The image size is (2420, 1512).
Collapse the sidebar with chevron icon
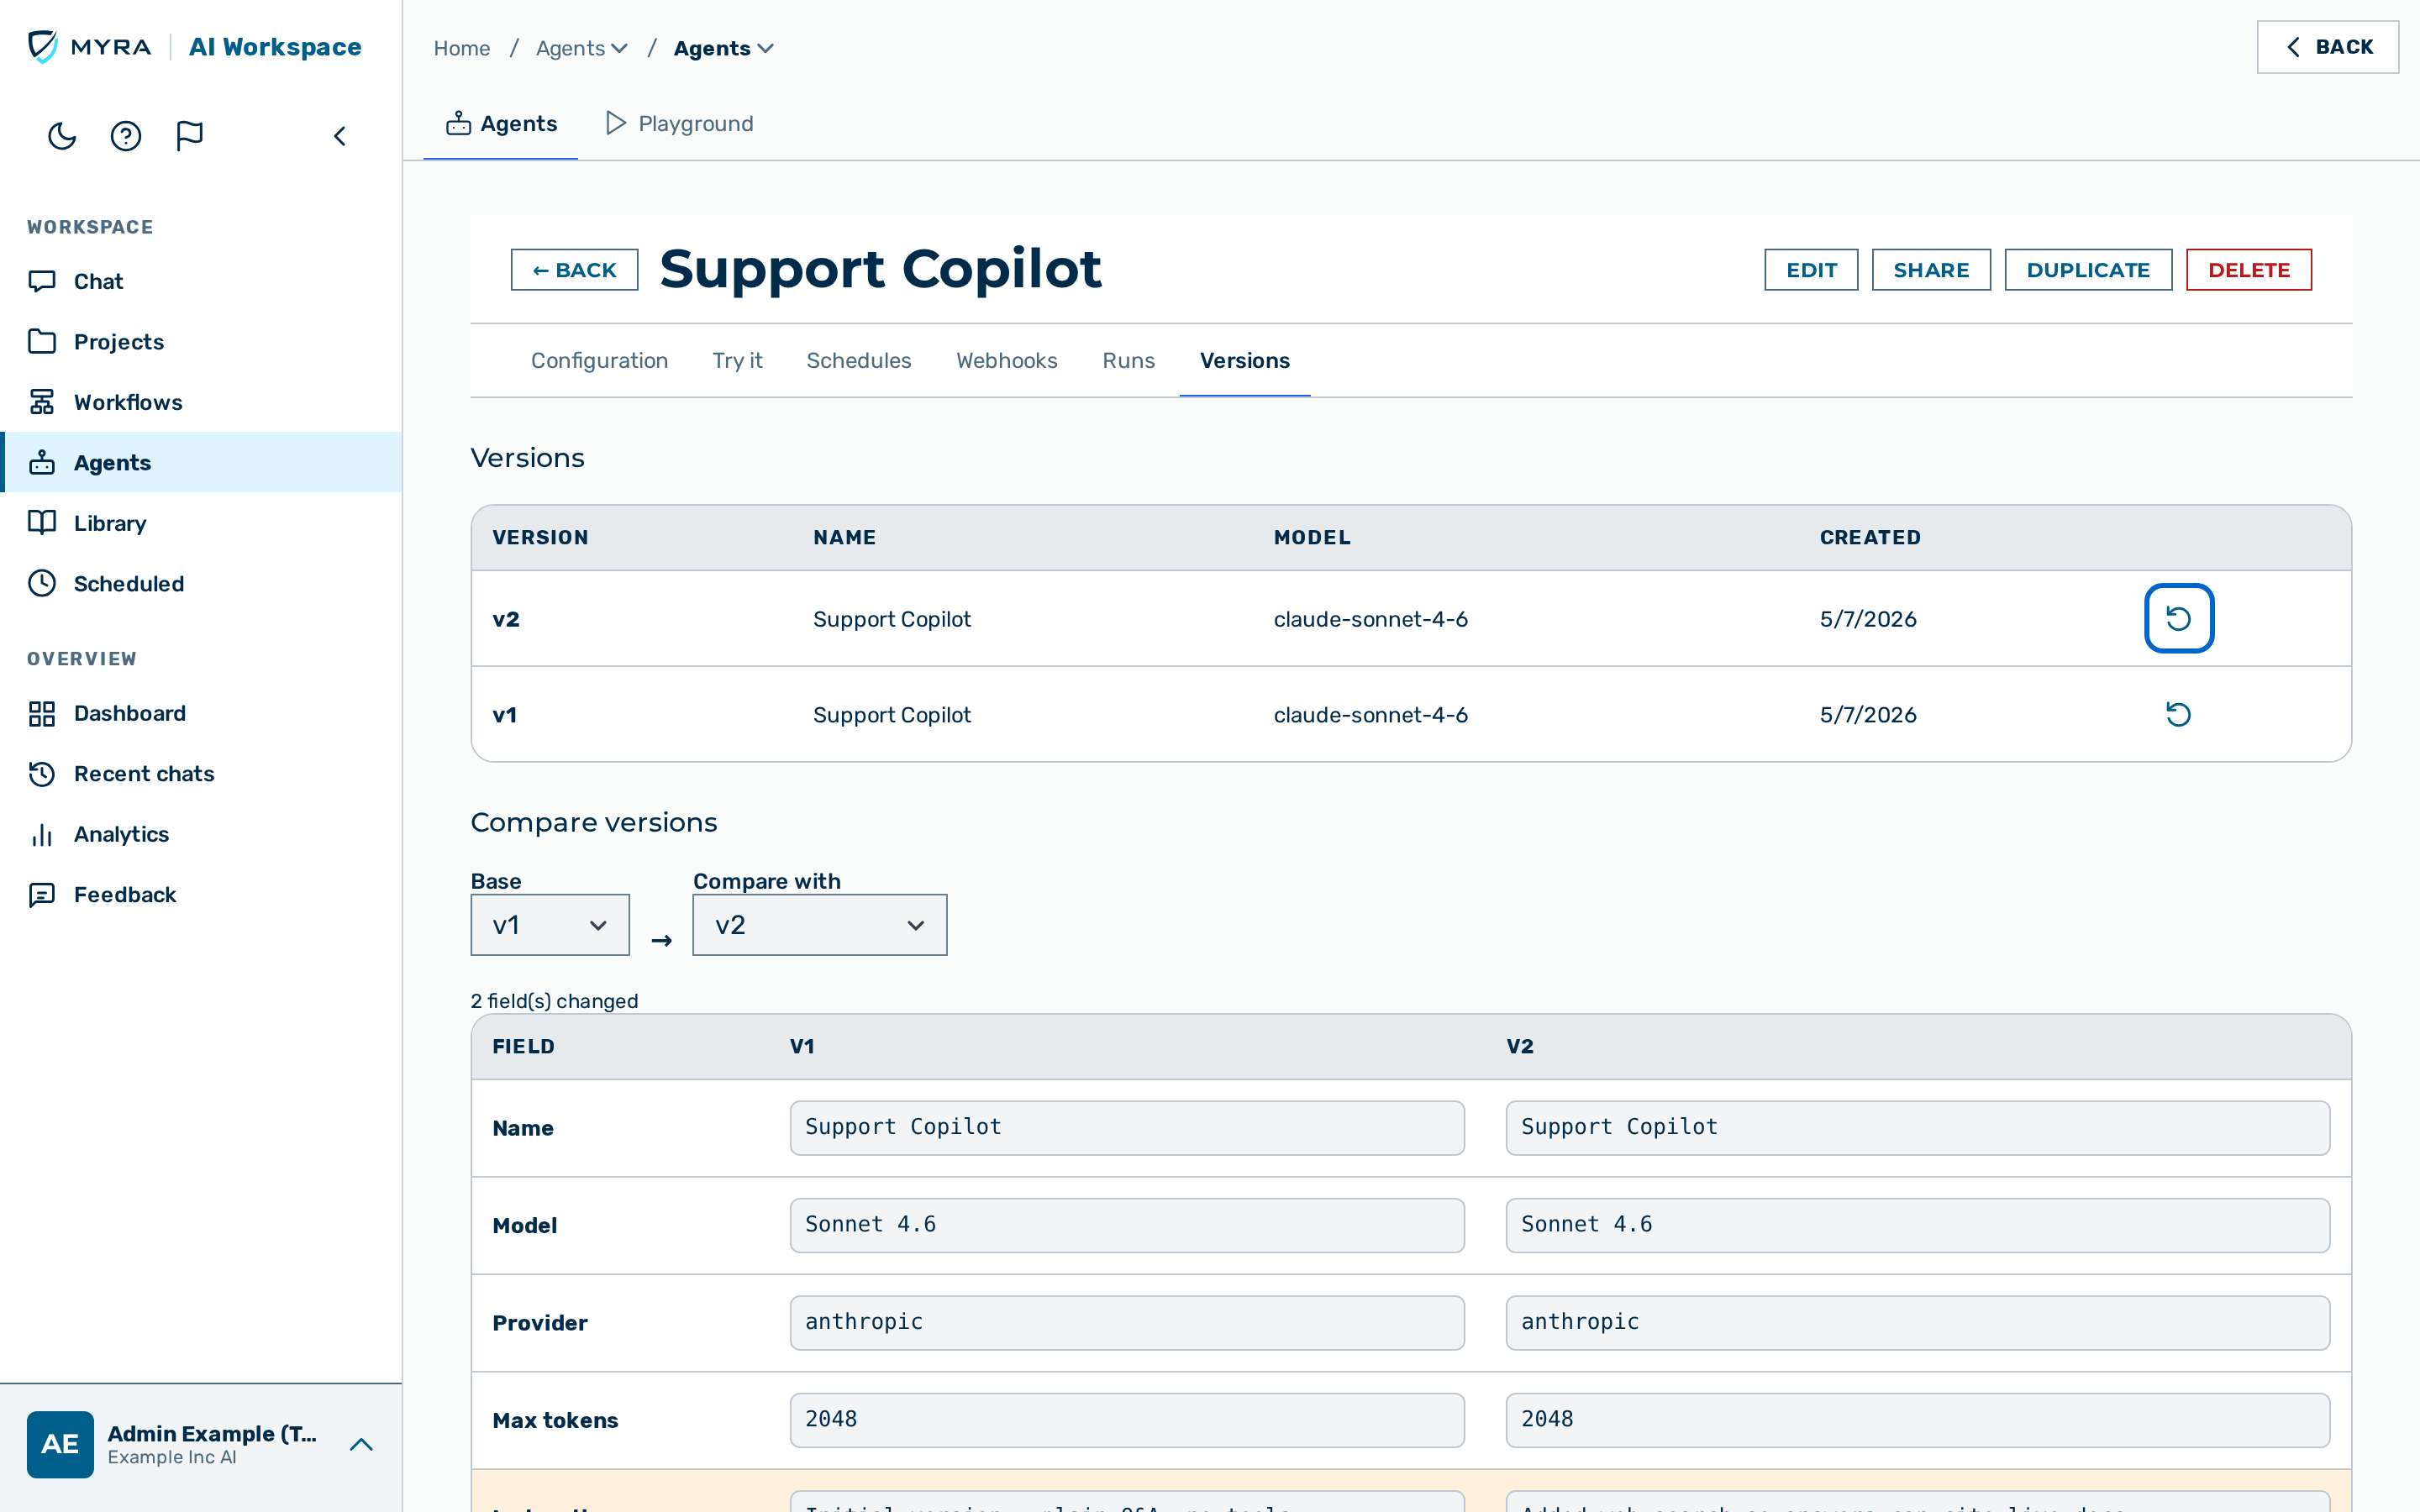pos(340,136)
